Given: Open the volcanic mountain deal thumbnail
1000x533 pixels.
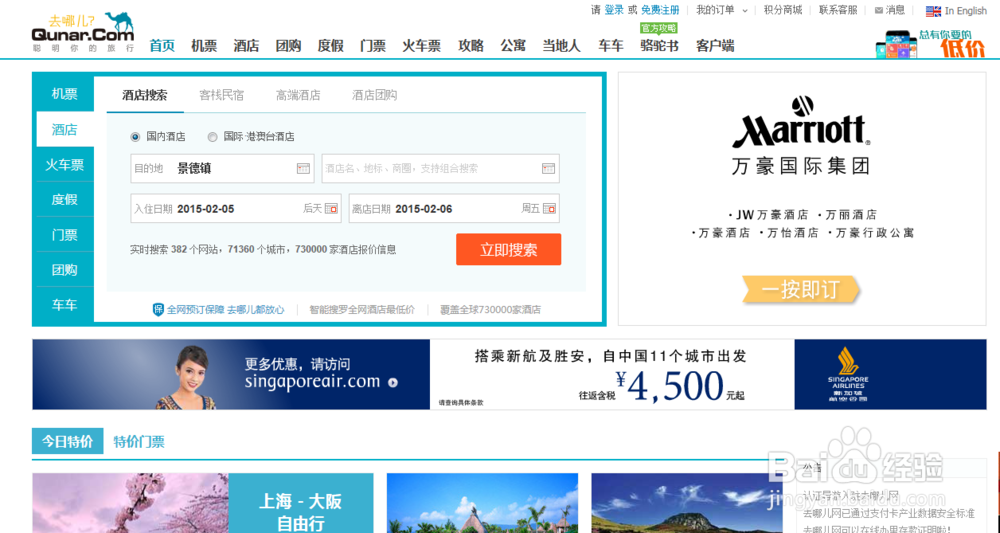Looking at the screenshot, I should click(x=687, y=503).
